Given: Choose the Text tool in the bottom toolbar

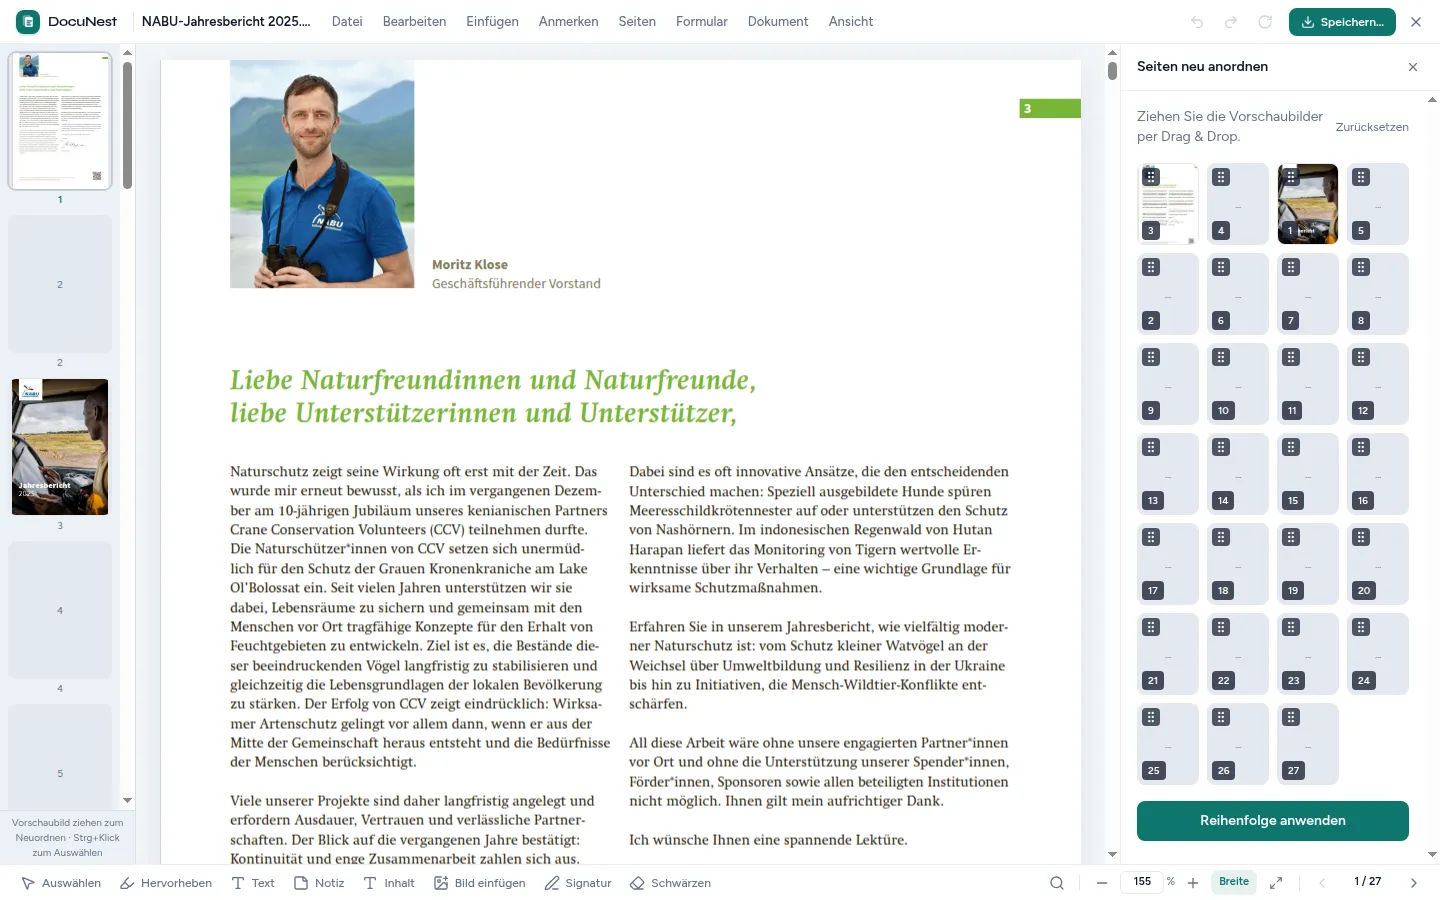Looking at the screenshot, I should click(253, 883).
